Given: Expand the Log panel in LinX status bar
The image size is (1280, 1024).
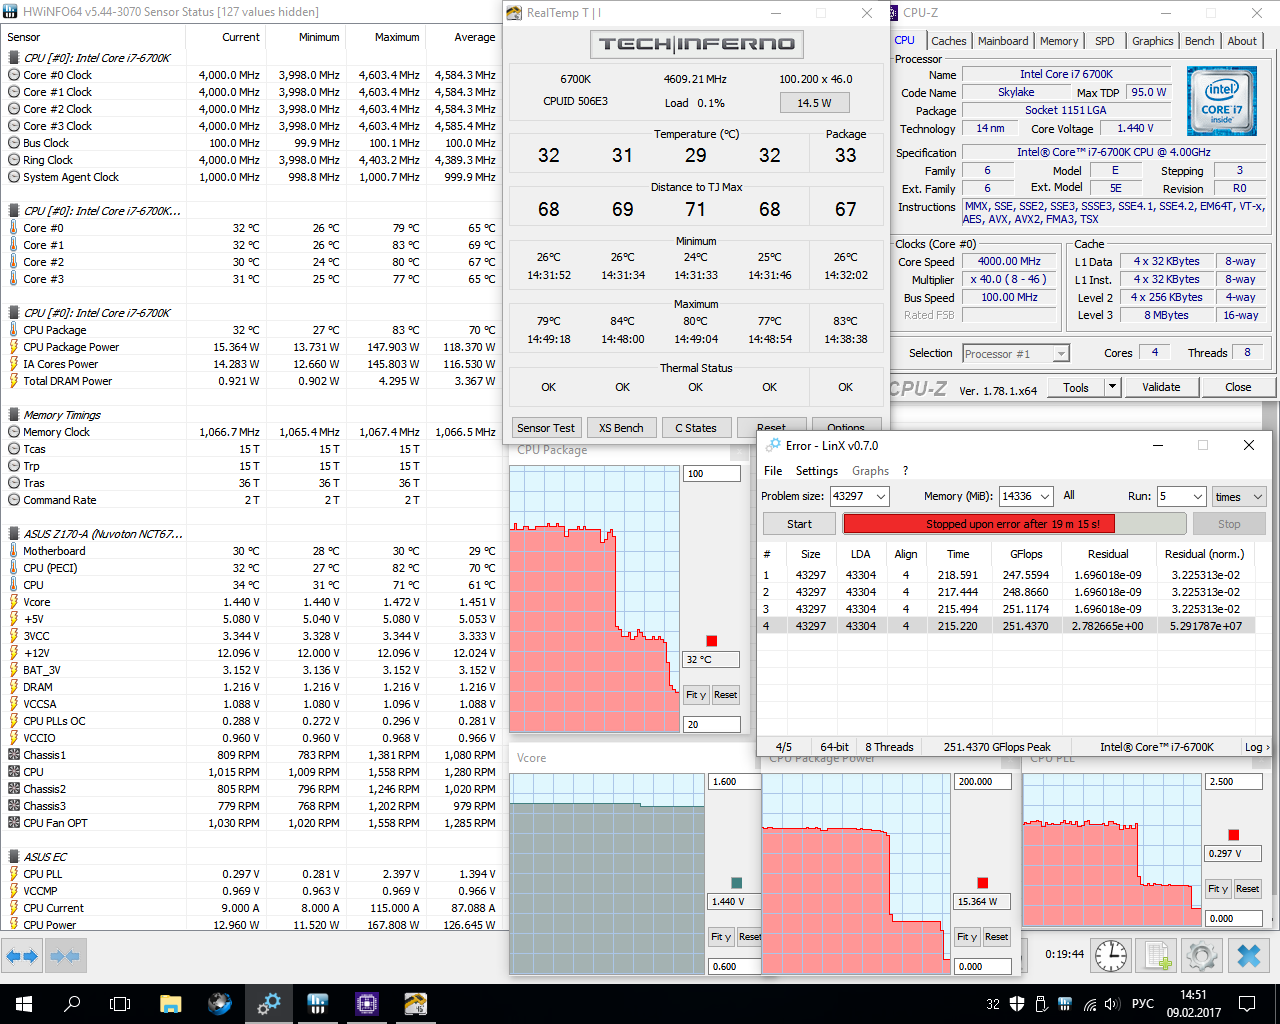Looking at the screenshot, I should coord(1256,747).
